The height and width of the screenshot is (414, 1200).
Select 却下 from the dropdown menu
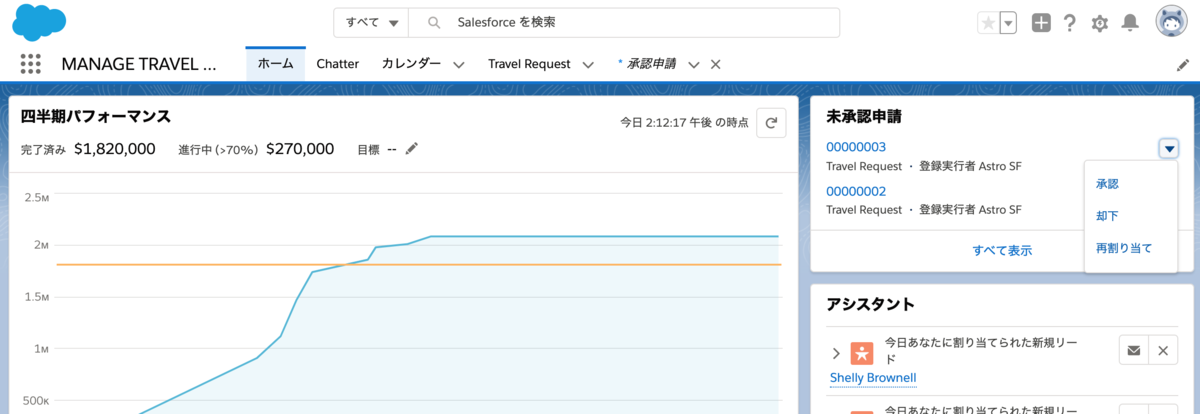[1107, 215]
